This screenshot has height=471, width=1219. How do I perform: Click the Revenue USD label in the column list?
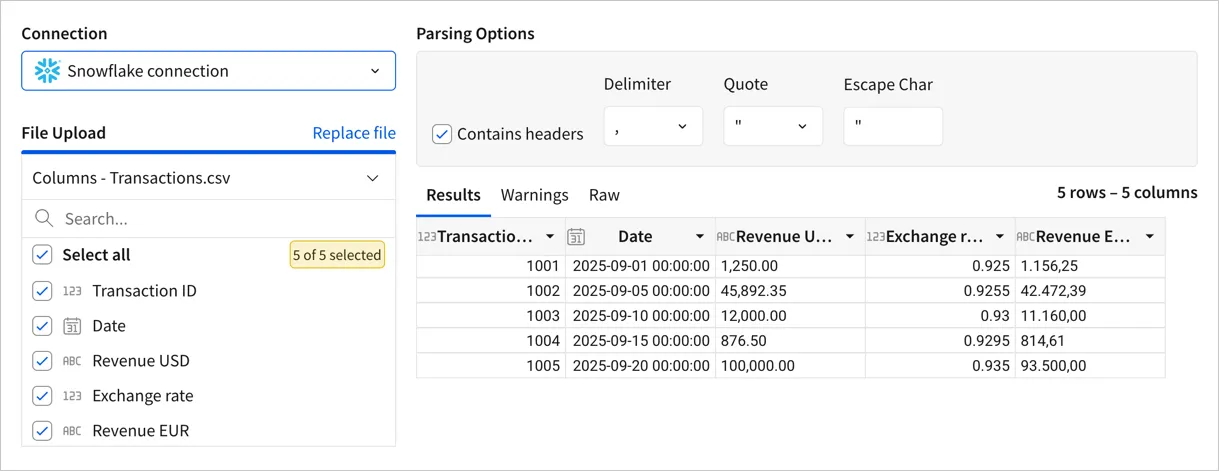pyautogui.click(x=141, y=361)
